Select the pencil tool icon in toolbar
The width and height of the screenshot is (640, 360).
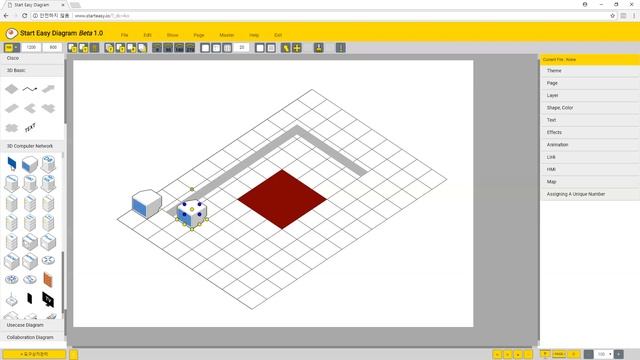tap(286, 48)
